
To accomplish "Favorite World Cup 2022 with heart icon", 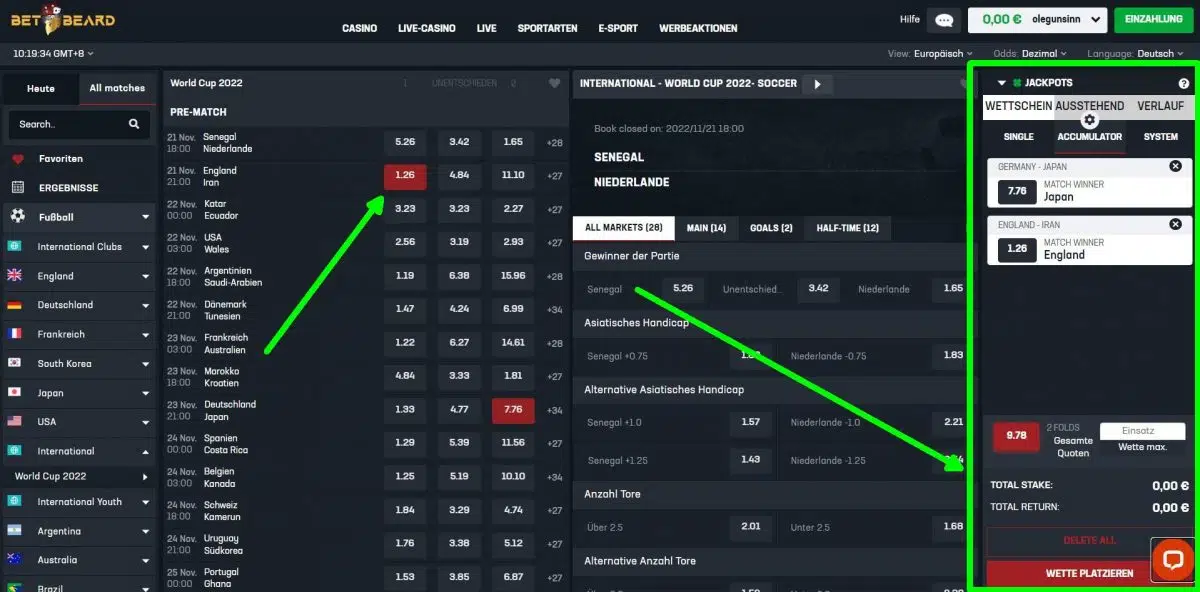I will point(554,84).
